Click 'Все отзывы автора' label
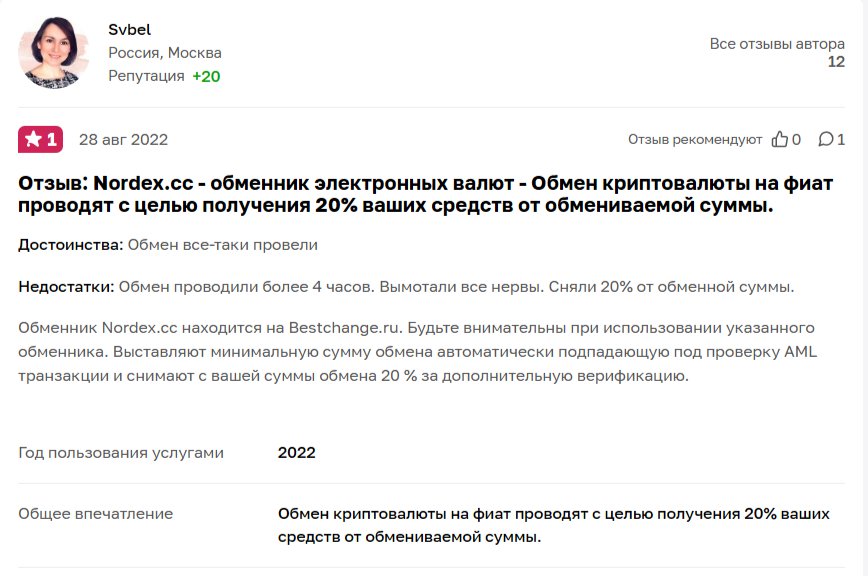The width and height of the screenshot is (868, 576). click(777, 44)
